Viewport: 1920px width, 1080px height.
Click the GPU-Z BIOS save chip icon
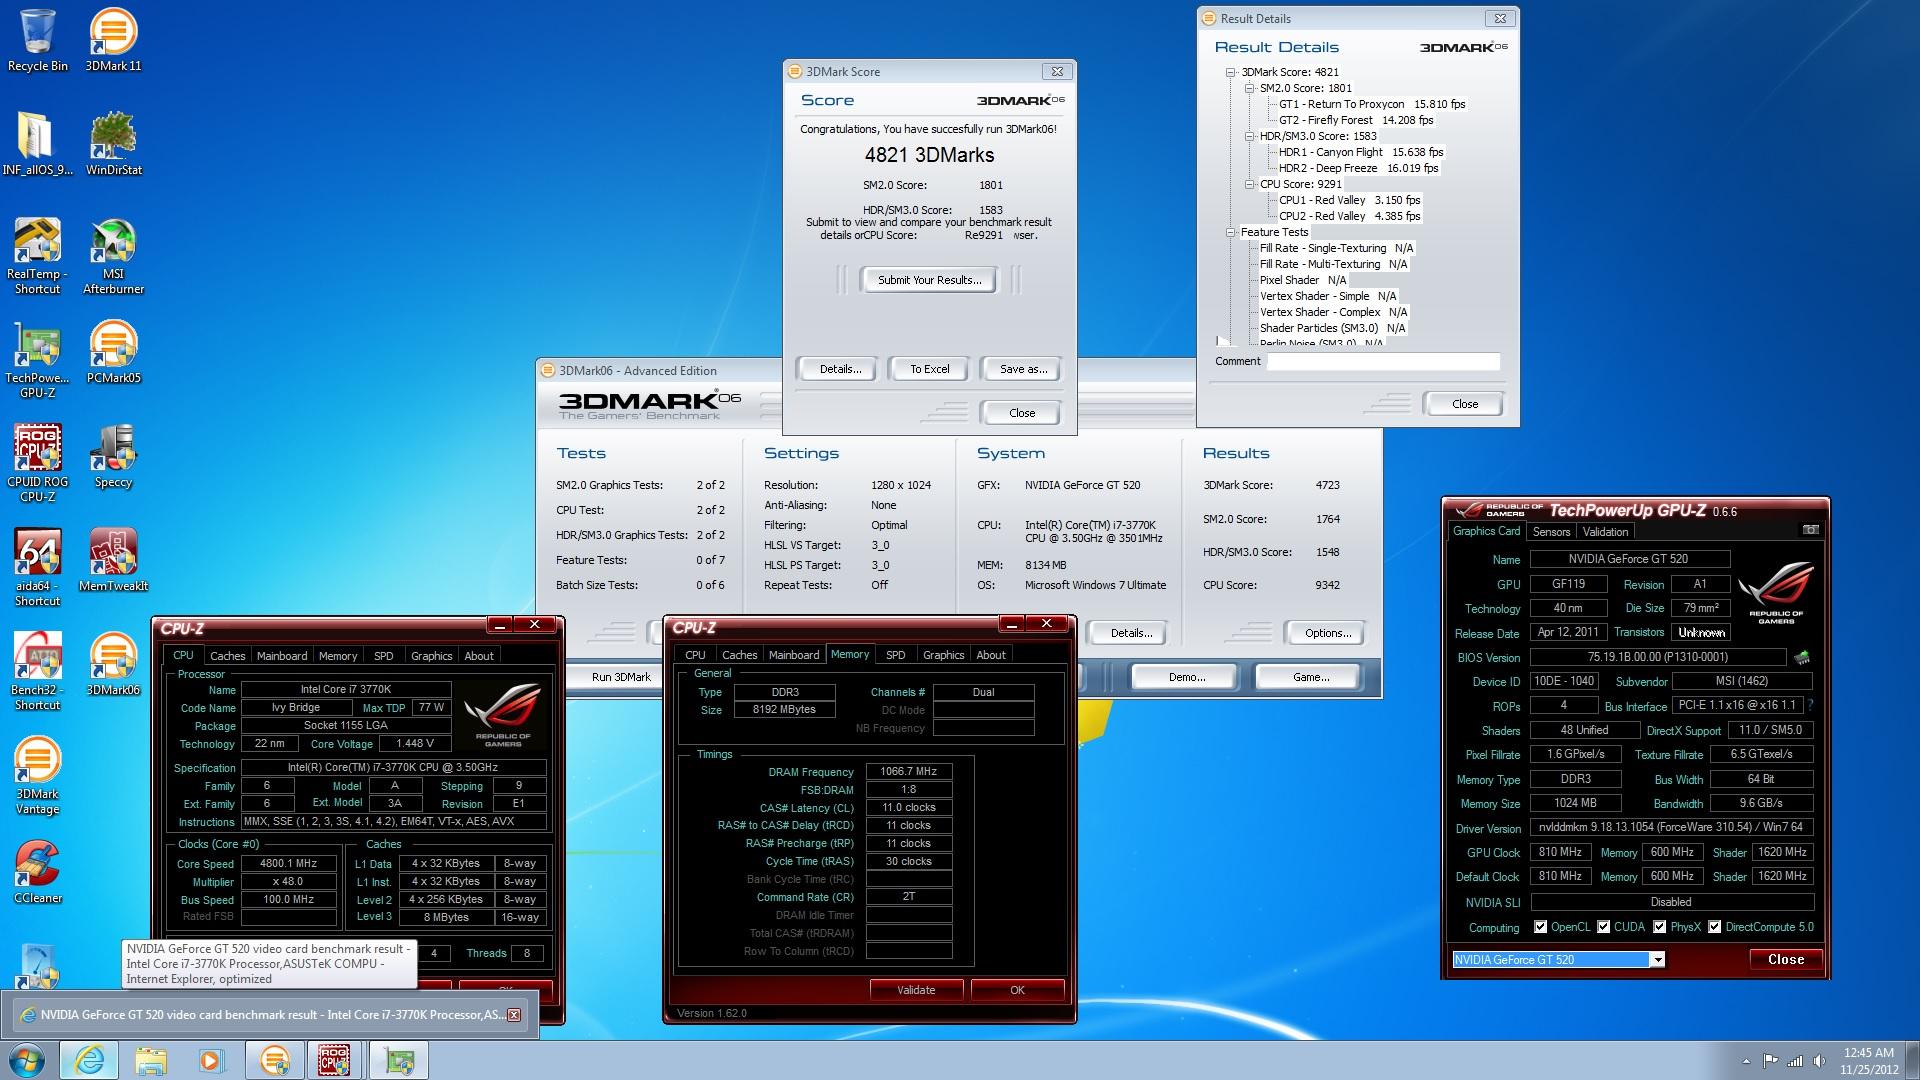[1802, 657]
